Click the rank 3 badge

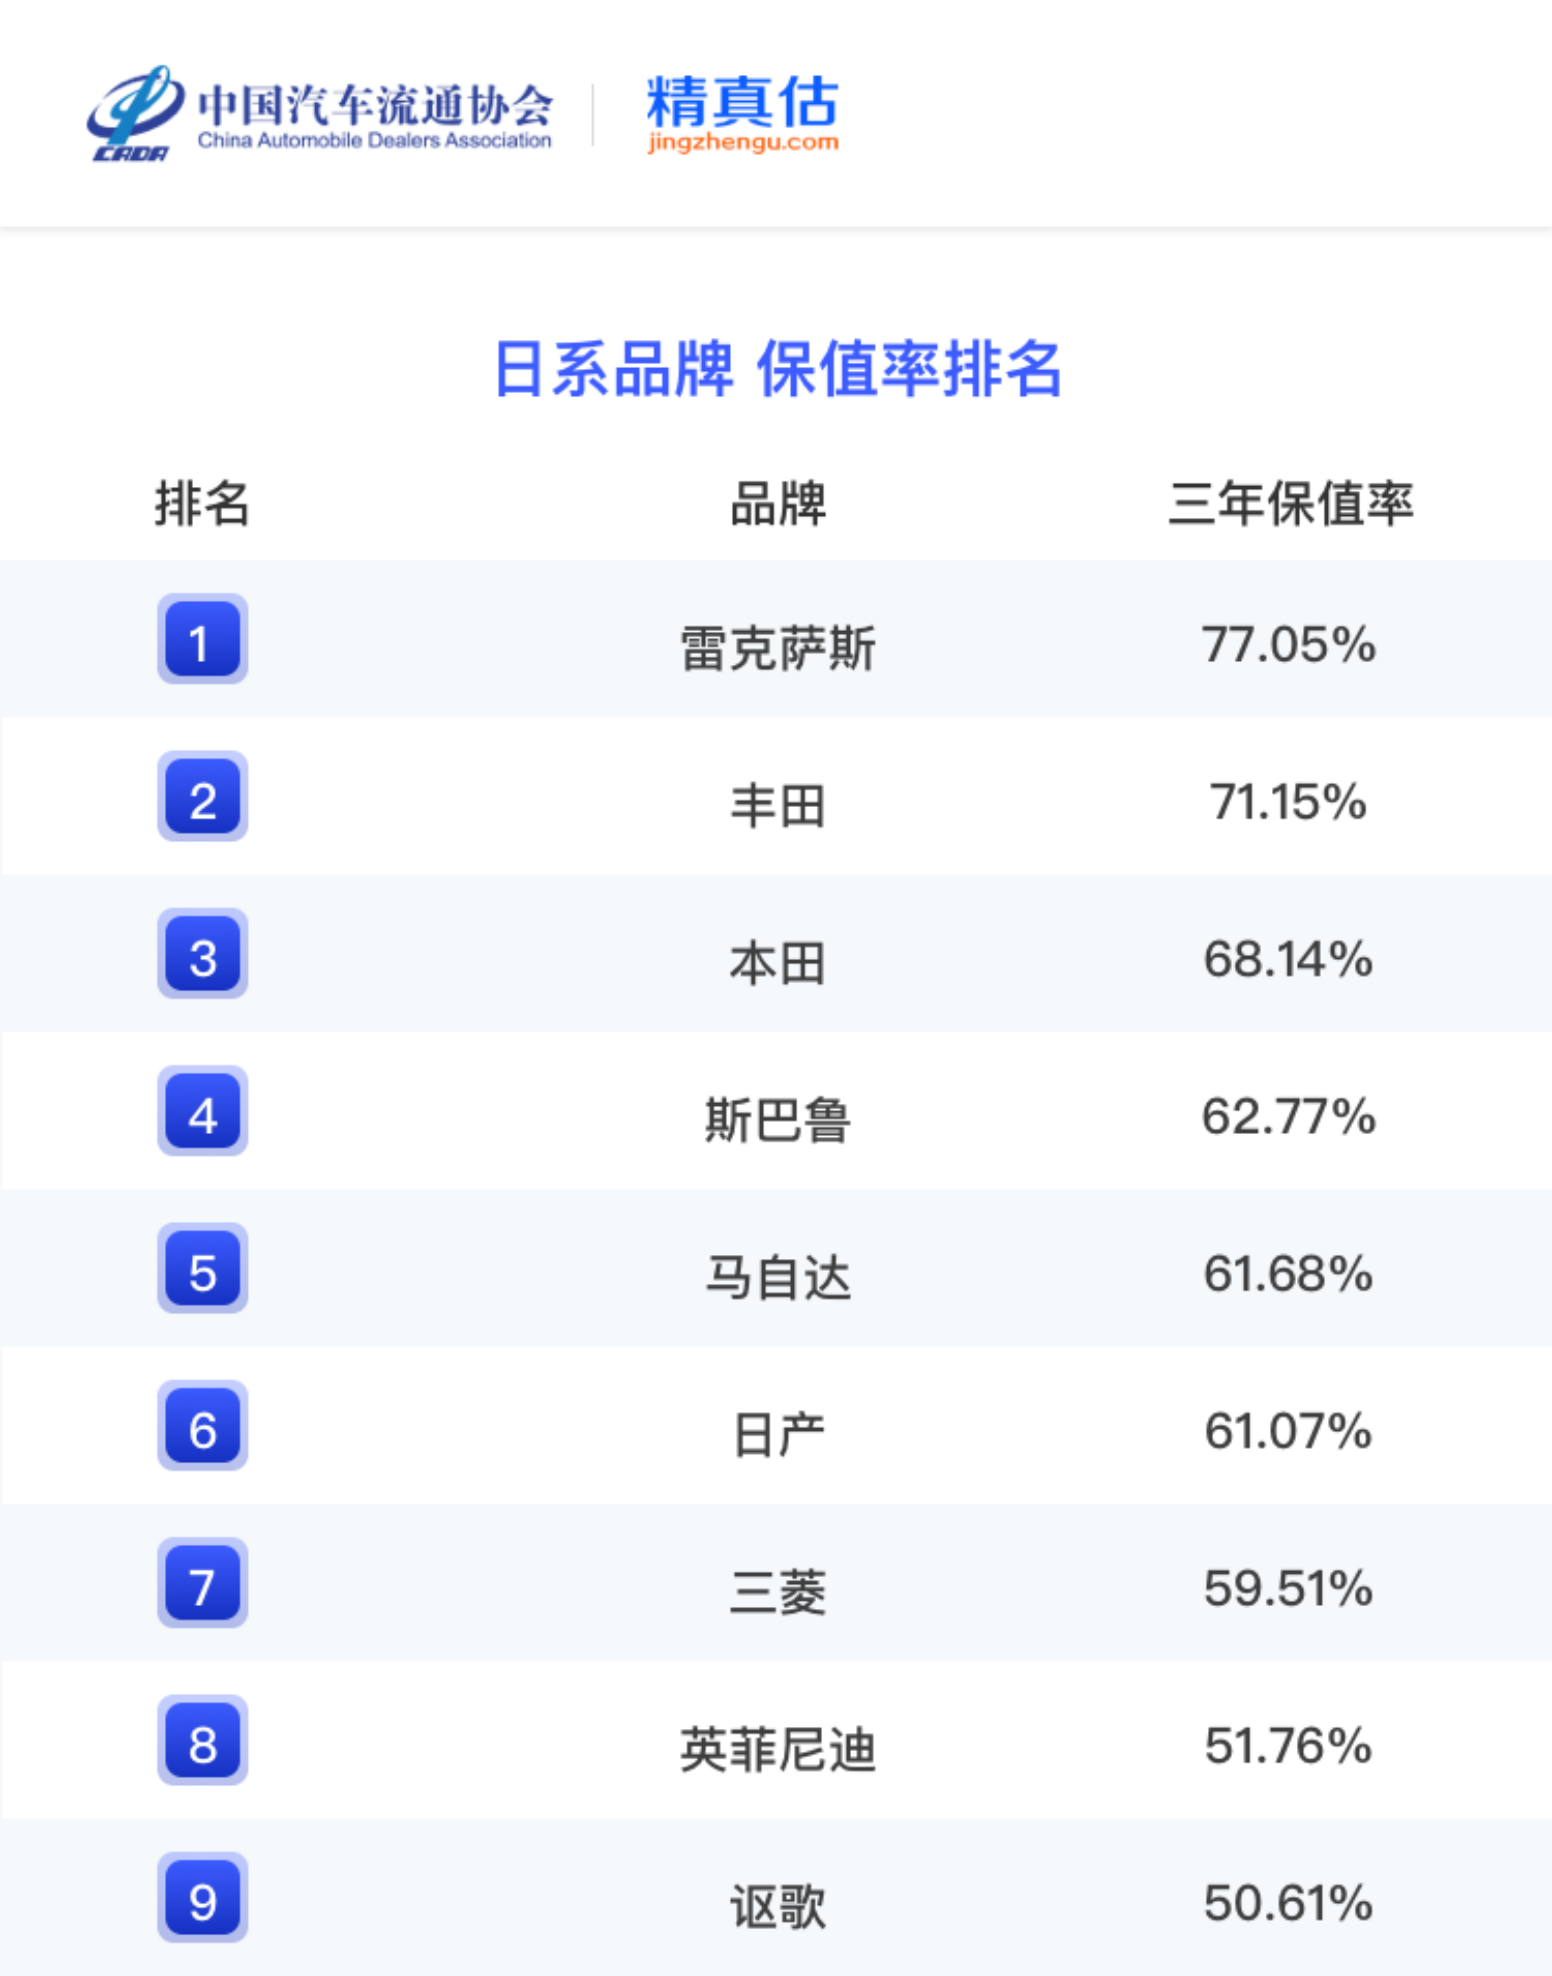(x=202, y=954)
